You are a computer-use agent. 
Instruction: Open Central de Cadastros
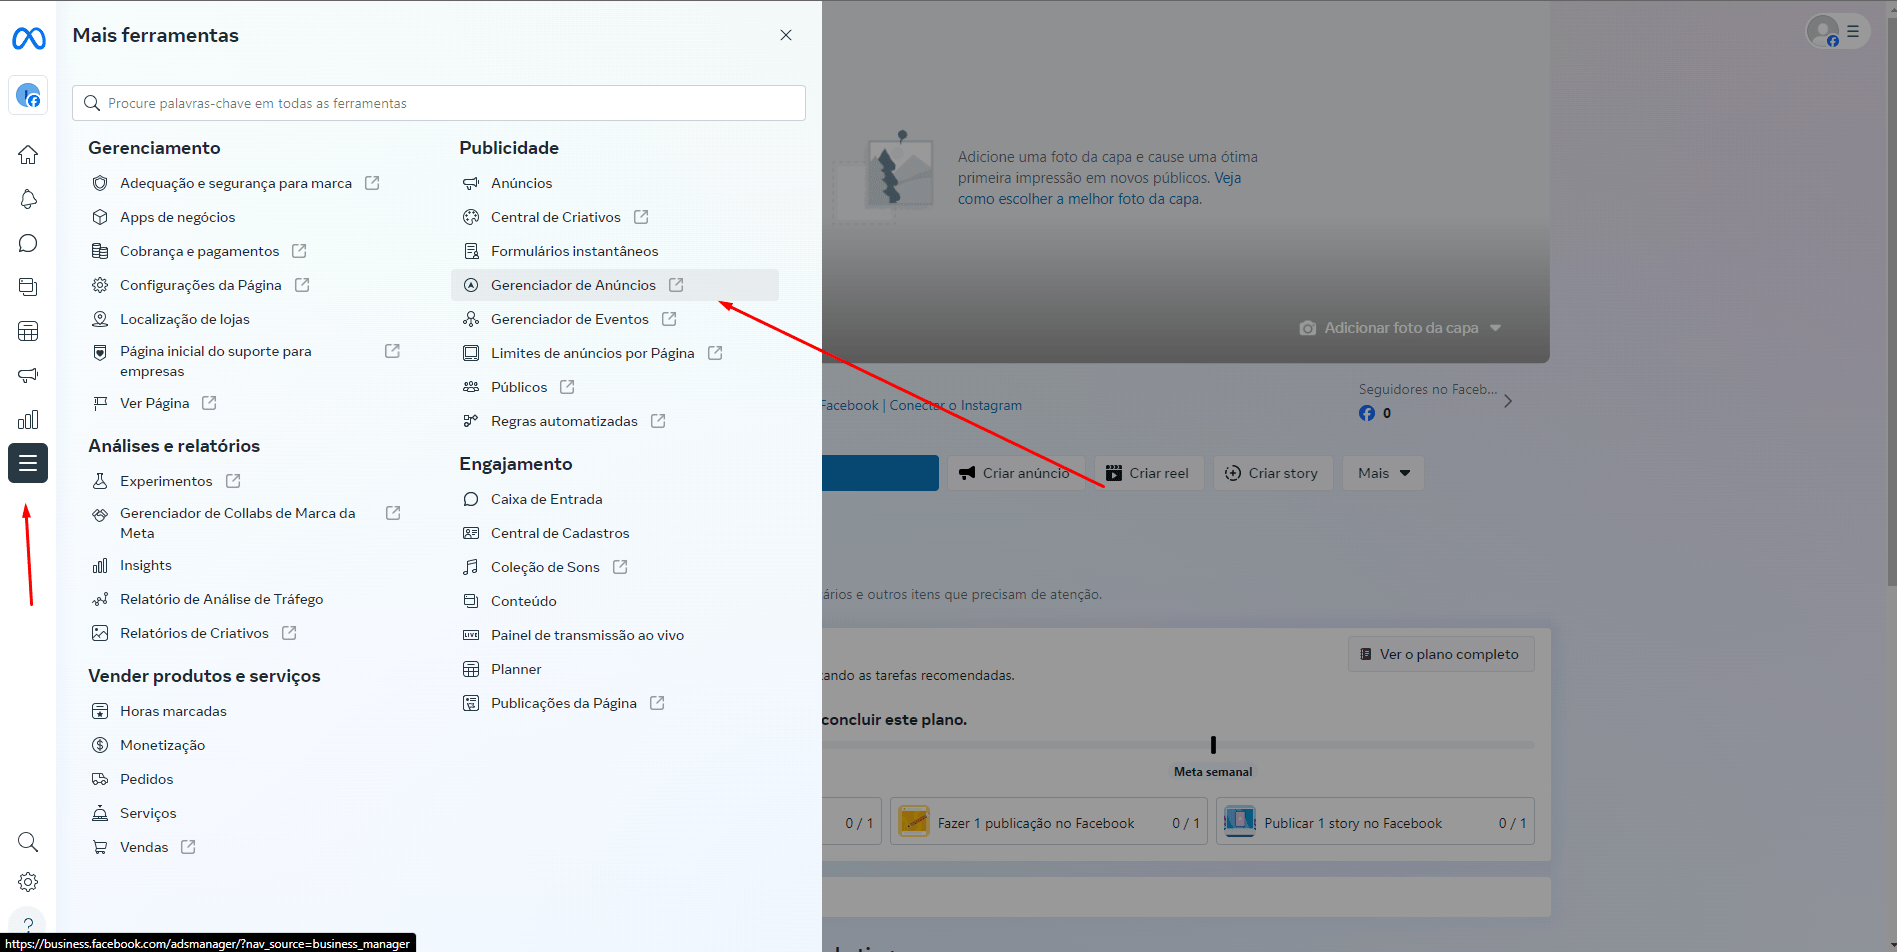click(560, 533)
